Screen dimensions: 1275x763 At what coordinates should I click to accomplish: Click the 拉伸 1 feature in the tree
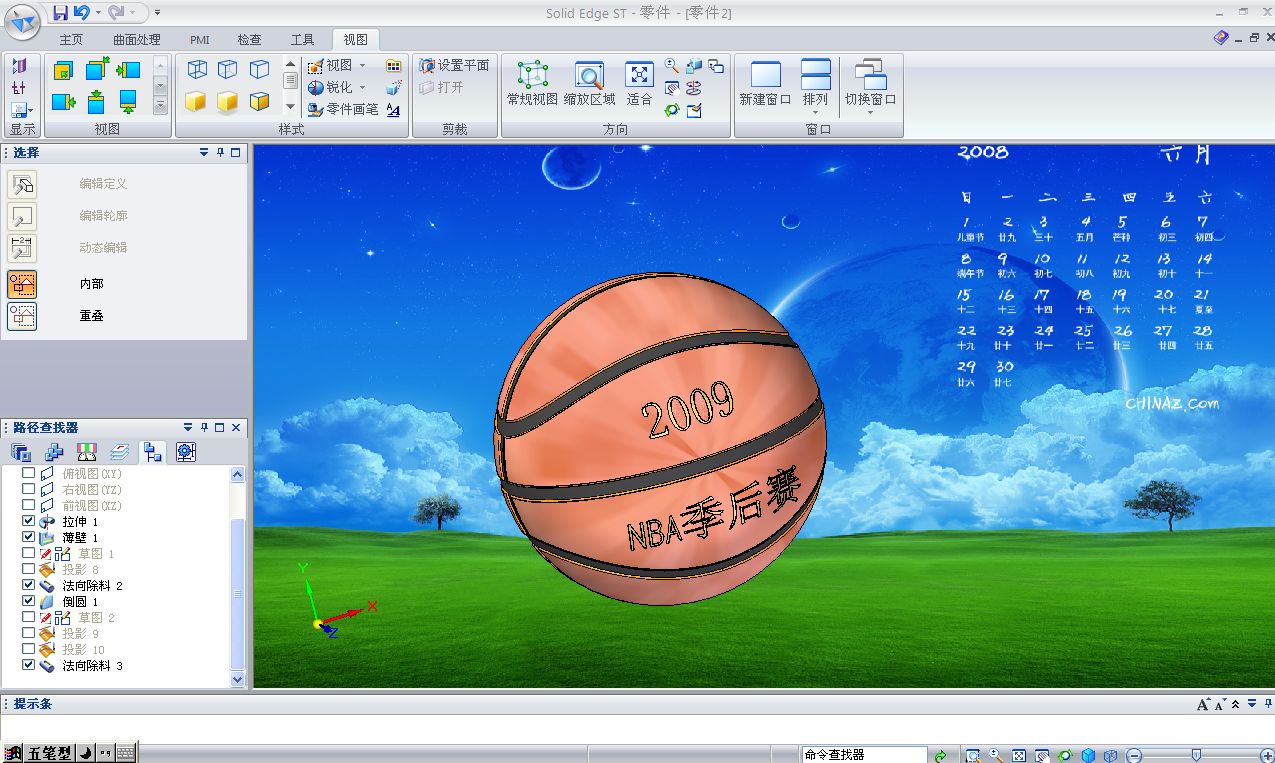(x=81, y=522)
